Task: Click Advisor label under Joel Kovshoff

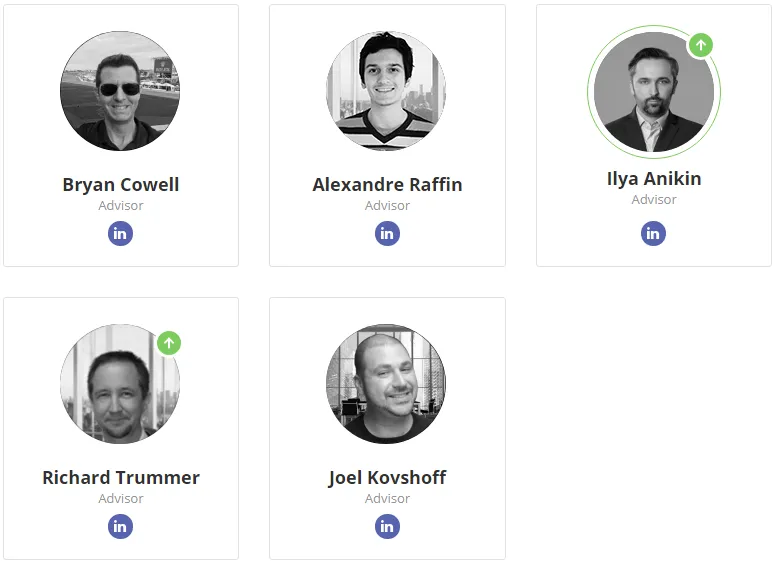Action: tap(387, 498)
